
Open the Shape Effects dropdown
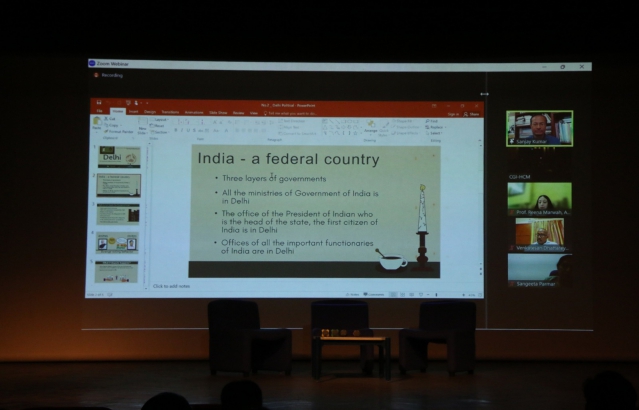pyautogui.click(x=405, y=133)
